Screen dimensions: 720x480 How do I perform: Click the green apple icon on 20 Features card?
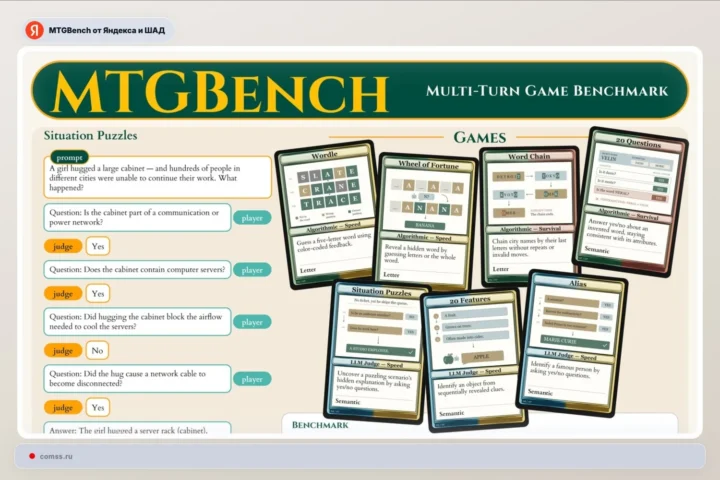click(x=449, y=358)
